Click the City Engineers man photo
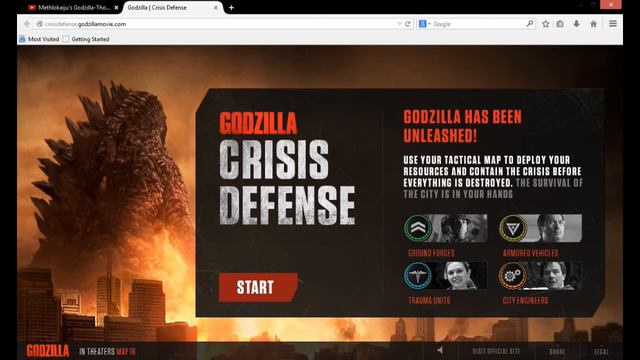 point(555,276)
